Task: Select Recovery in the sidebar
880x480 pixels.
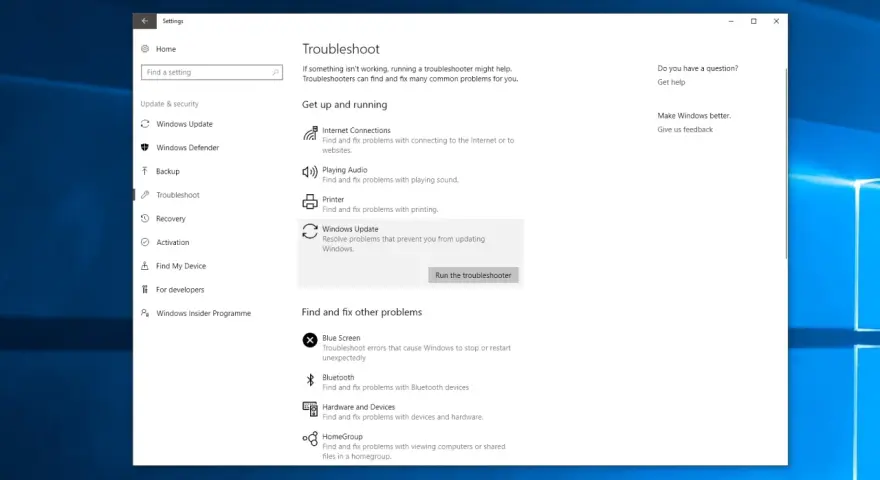Action: pyautogui.click(x=171, y=218)
